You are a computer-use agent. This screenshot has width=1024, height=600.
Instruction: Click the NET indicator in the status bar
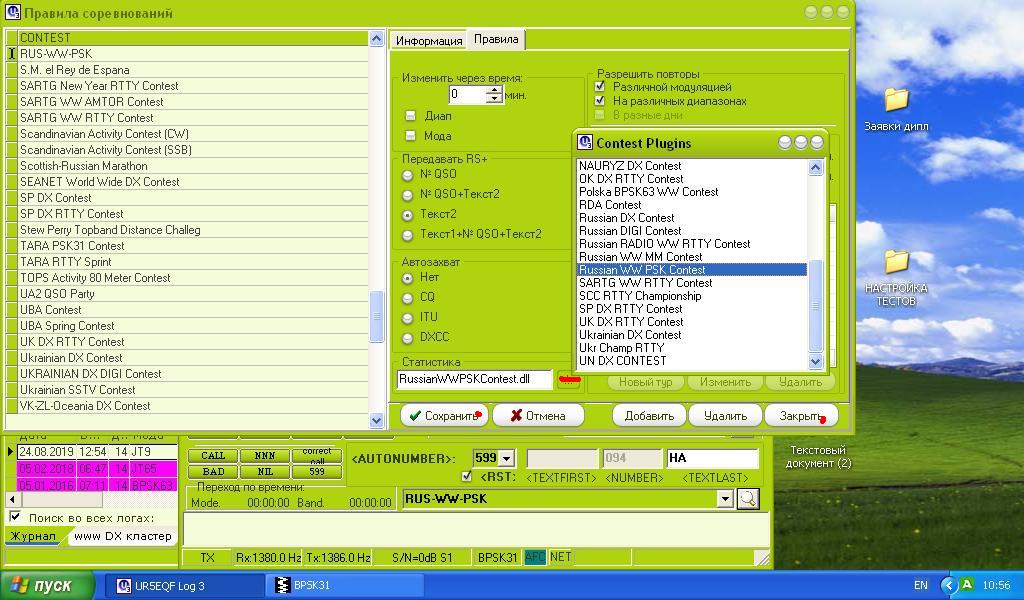[x=560, y=557]
